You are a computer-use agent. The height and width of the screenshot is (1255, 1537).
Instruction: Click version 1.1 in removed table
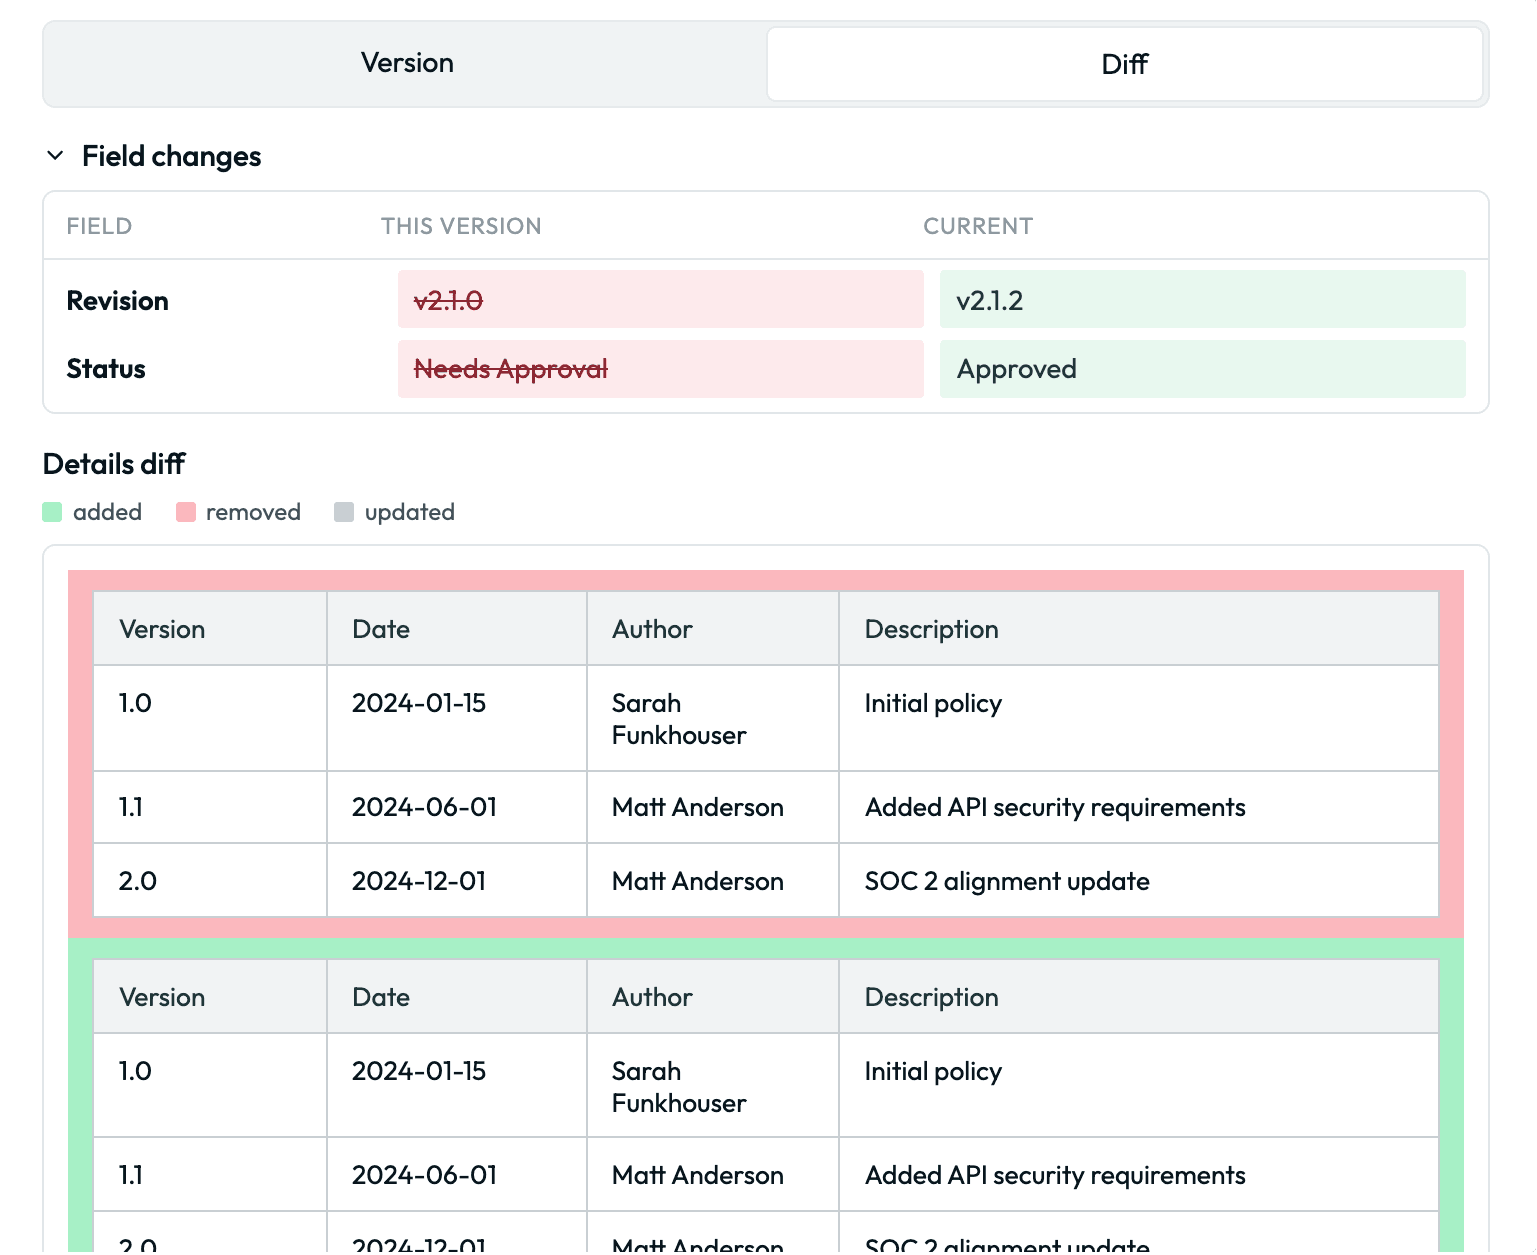click(x=131, y=807)
